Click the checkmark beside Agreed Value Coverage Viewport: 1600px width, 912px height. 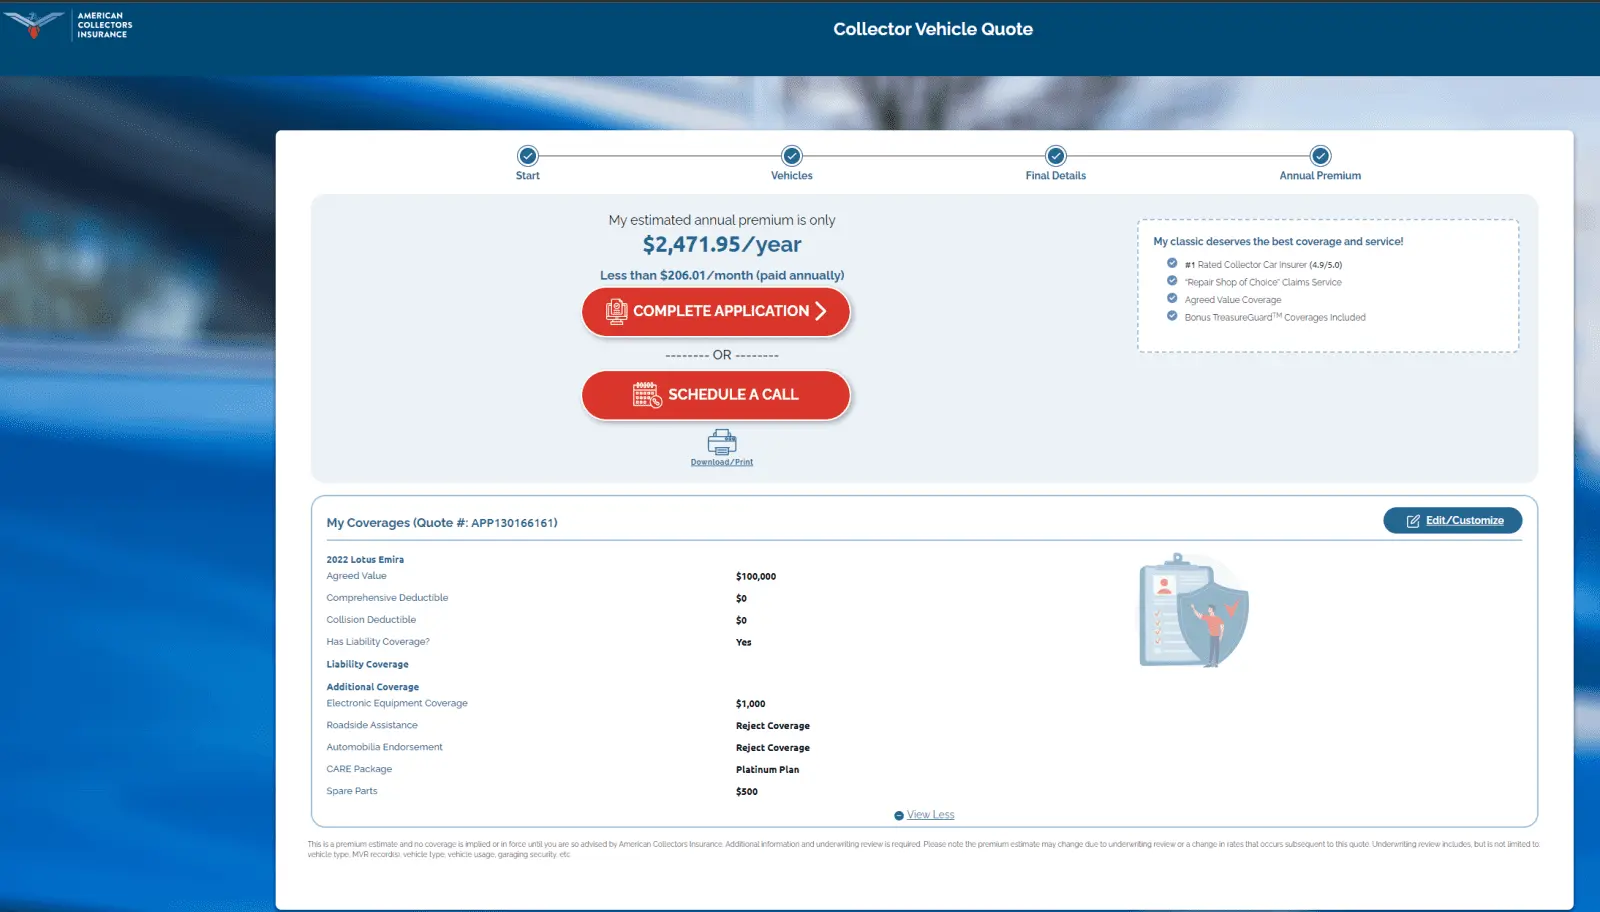(1172, 299)
